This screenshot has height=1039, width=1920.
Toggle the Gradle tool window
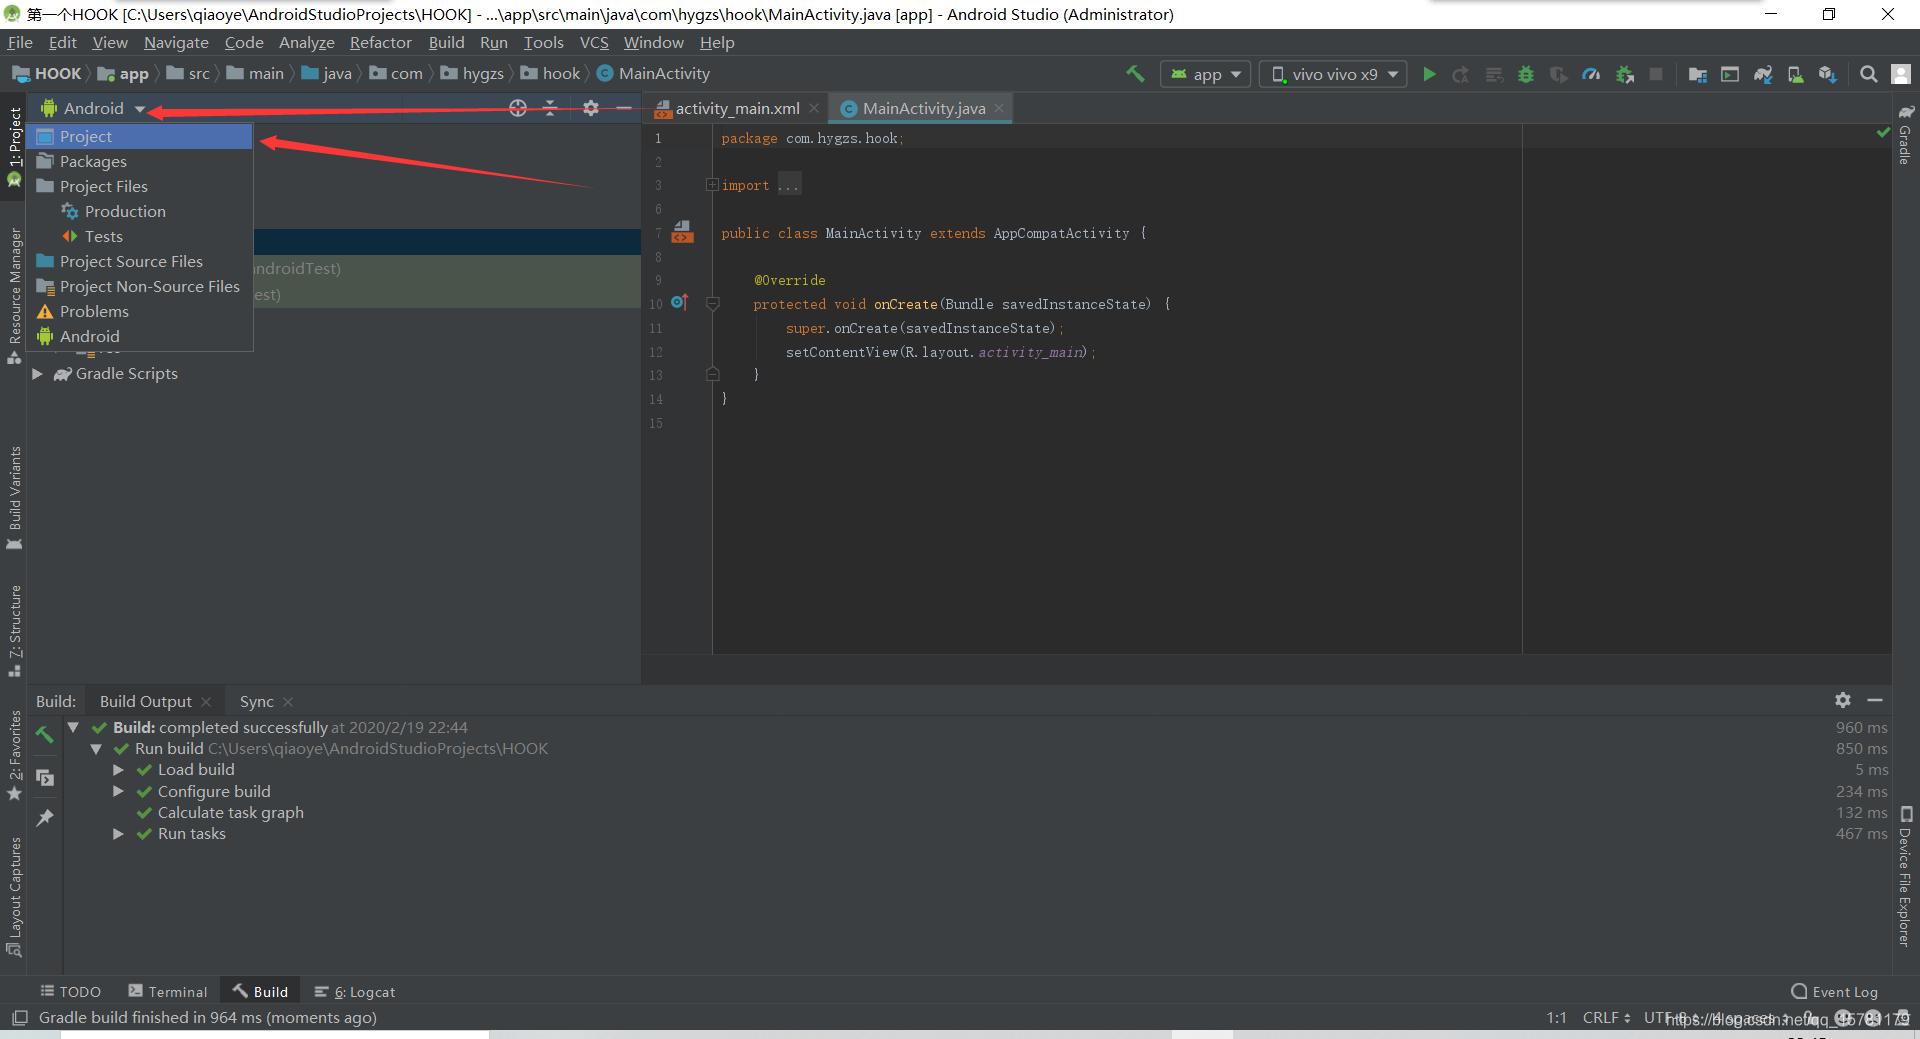coord(1906,135)
